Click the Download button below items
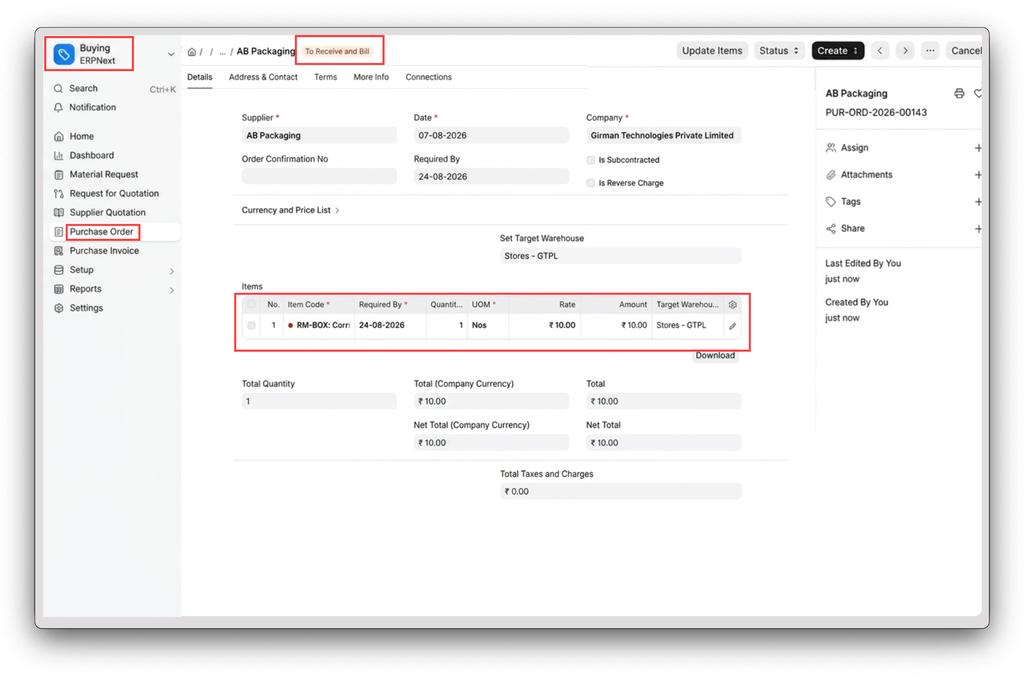 (x=715, y=355)
